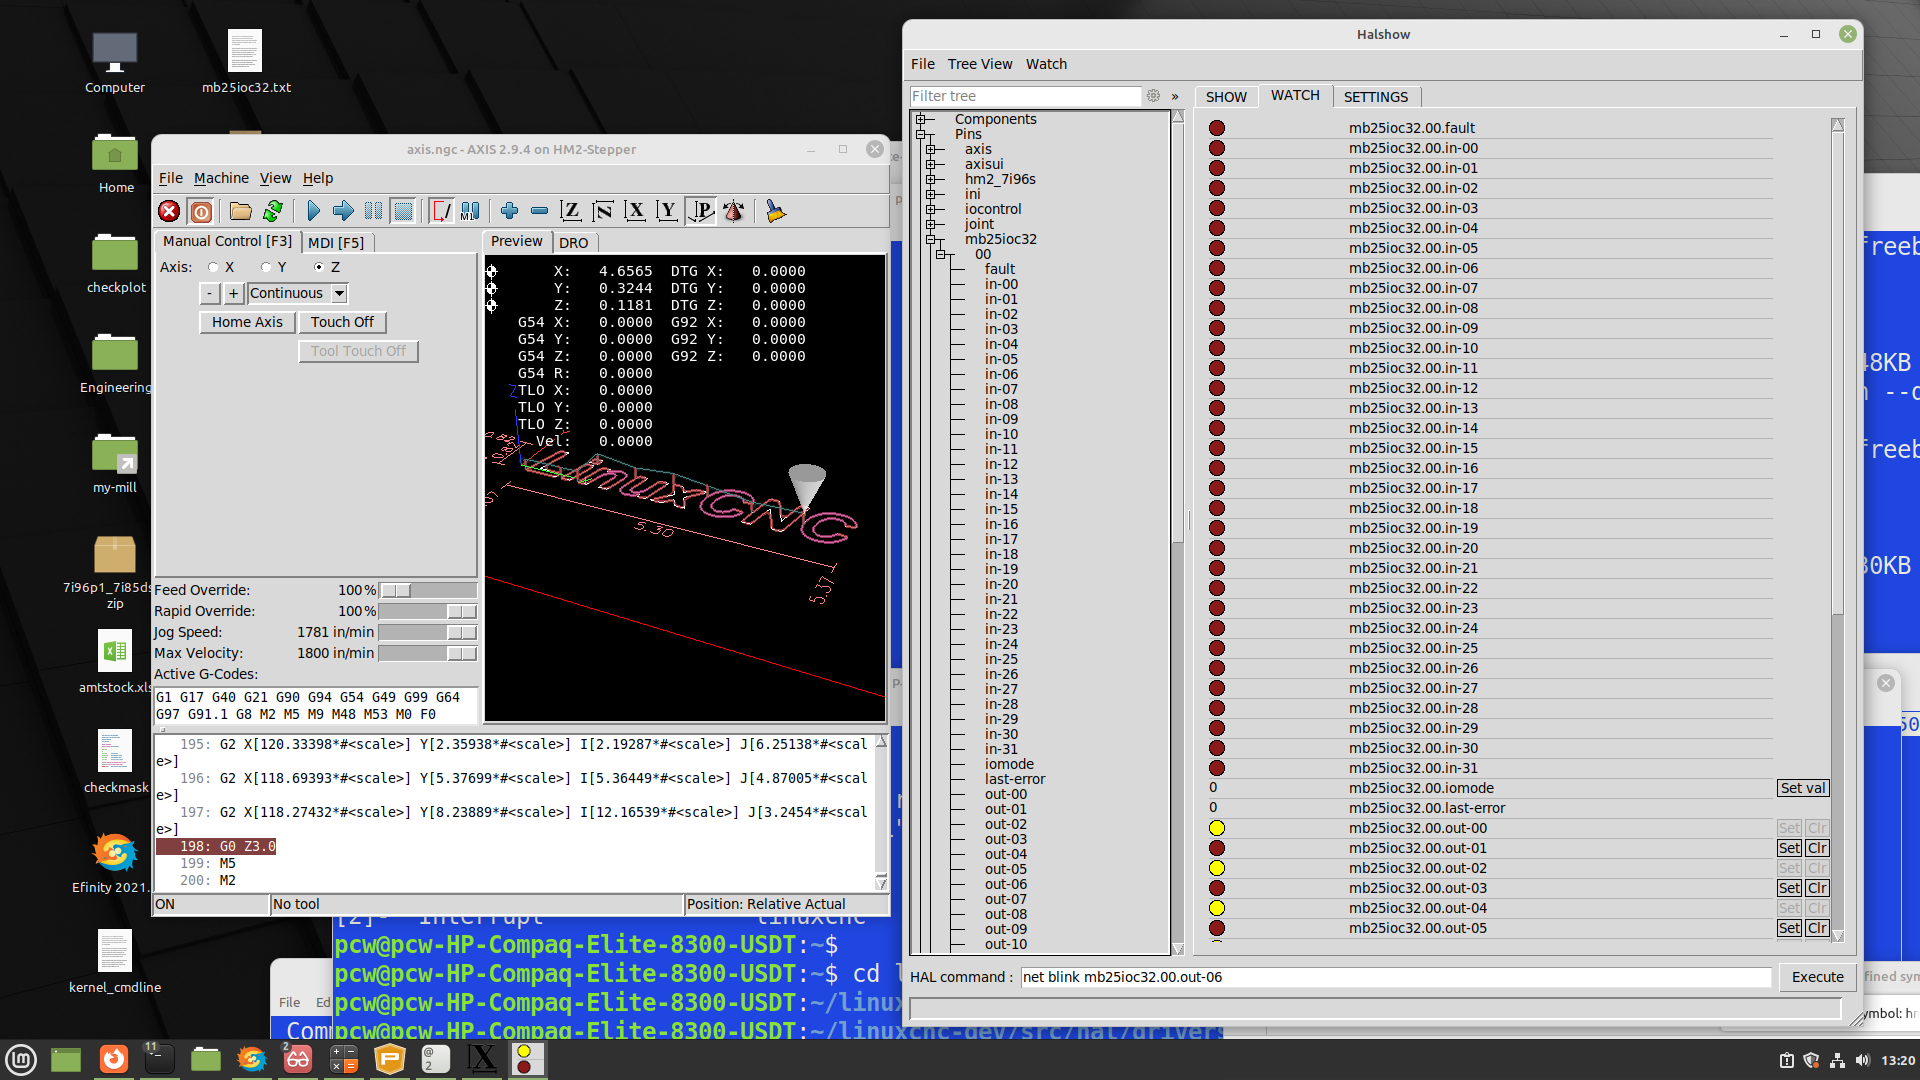Select perspective view P icon
The image size is (1920, 1080).
pyautogui.click(x=701, y=211)
